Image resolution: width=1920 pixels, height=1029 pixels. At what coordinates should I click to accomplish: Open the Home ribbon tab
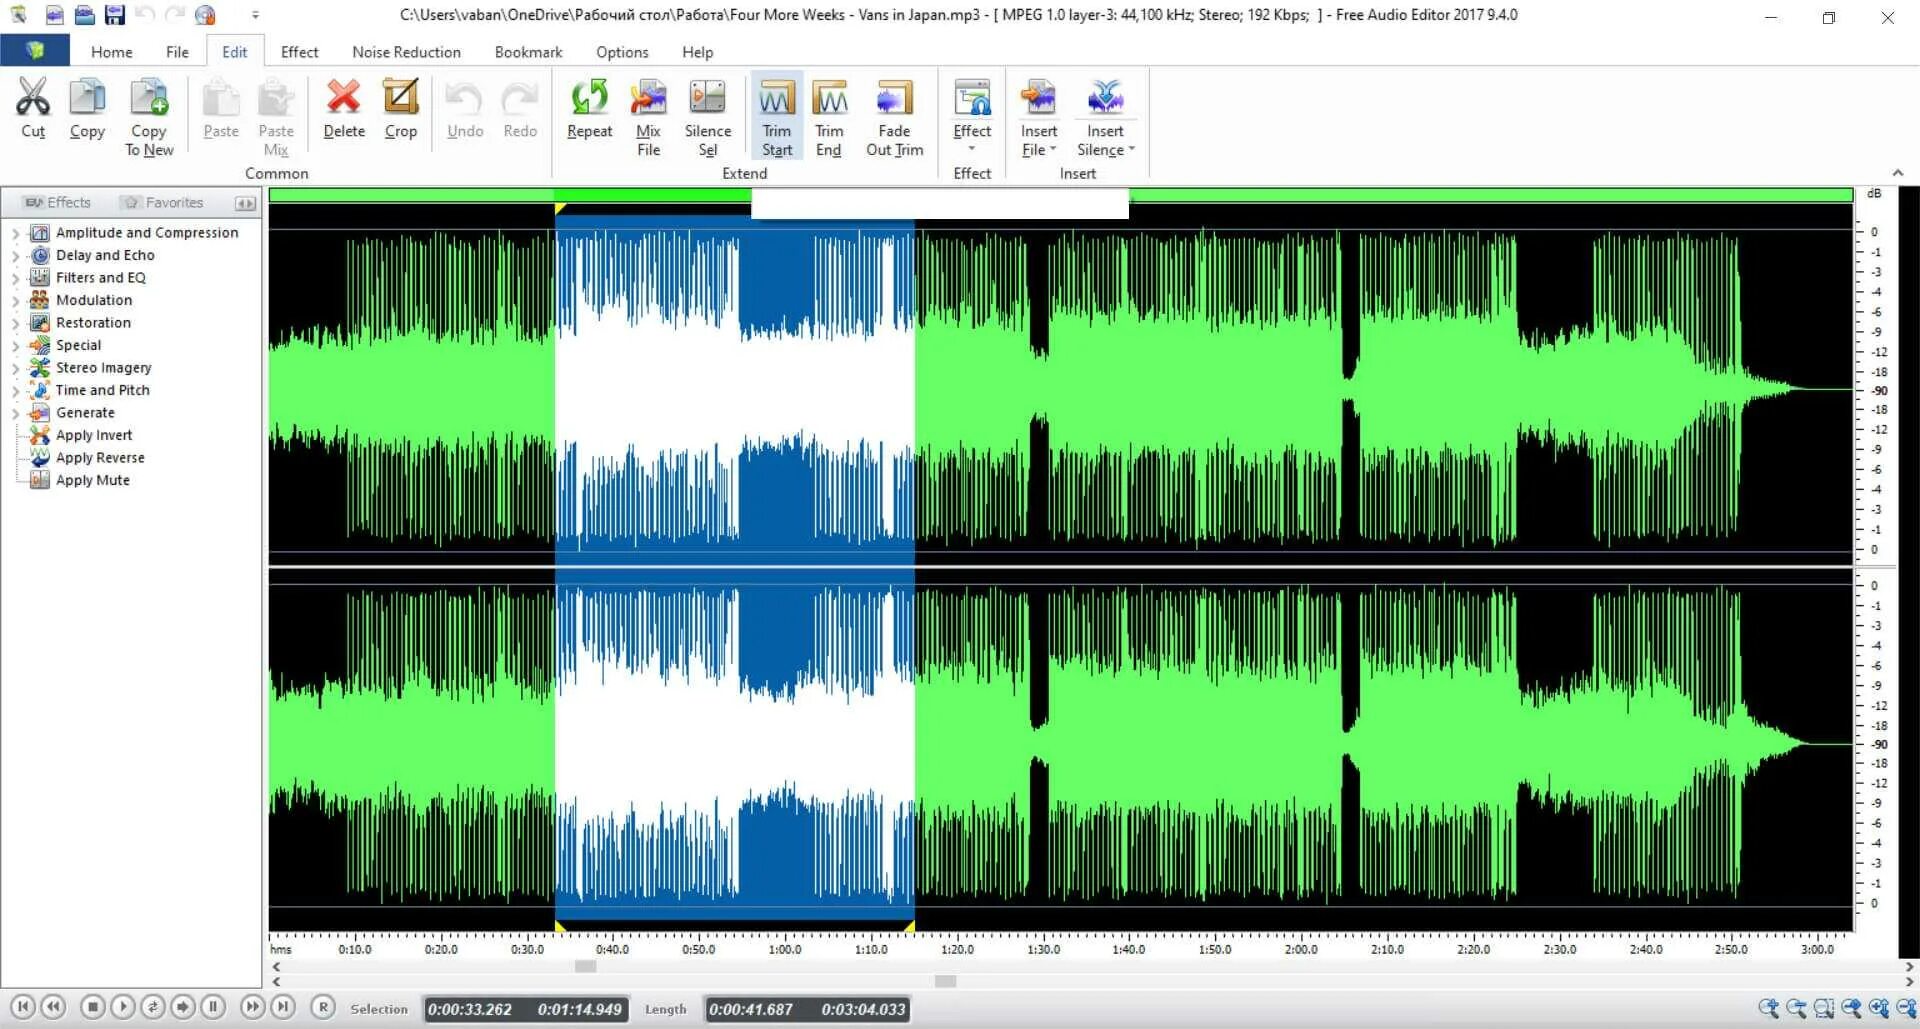[112, 52]
